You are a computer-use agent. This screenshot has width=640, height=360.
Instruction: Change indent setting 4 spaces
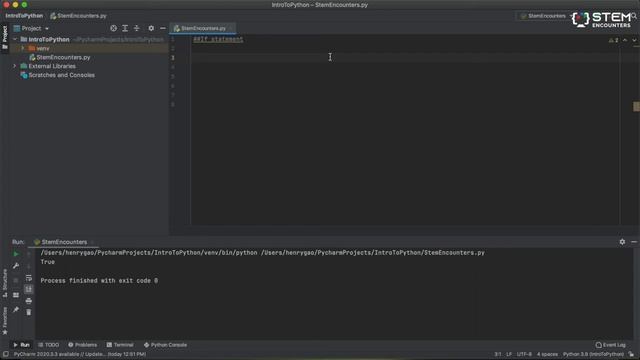[547, 354]
